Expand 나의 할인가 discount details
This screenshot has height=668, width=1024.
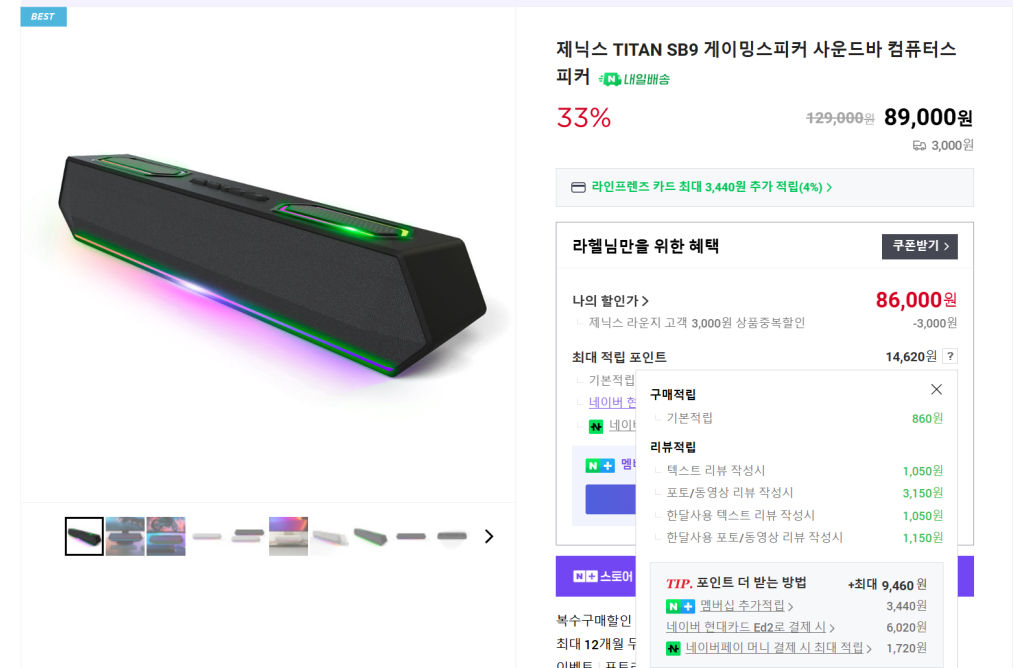tap(611, 300)
